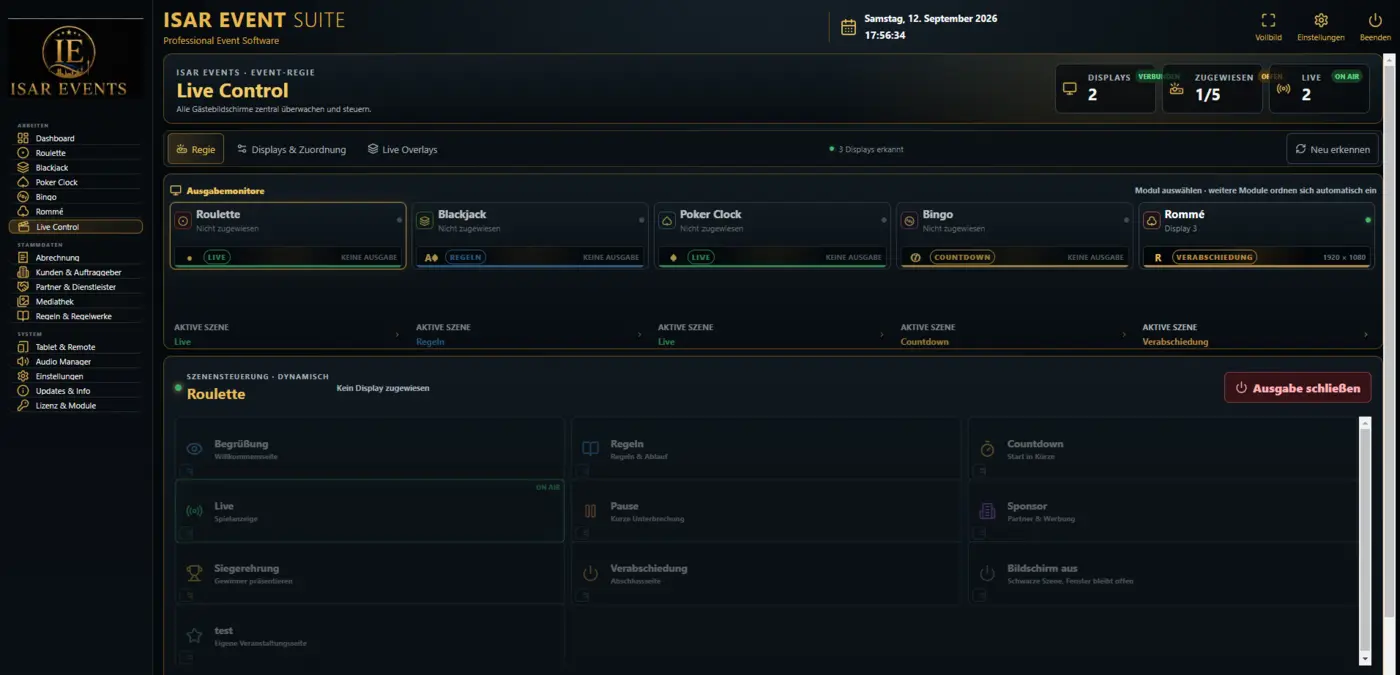Image resolution: width=1400 pixels, height=675 pixels.
Task: Open the Displays & Zuordnung tab
Action: pos(292,149)
